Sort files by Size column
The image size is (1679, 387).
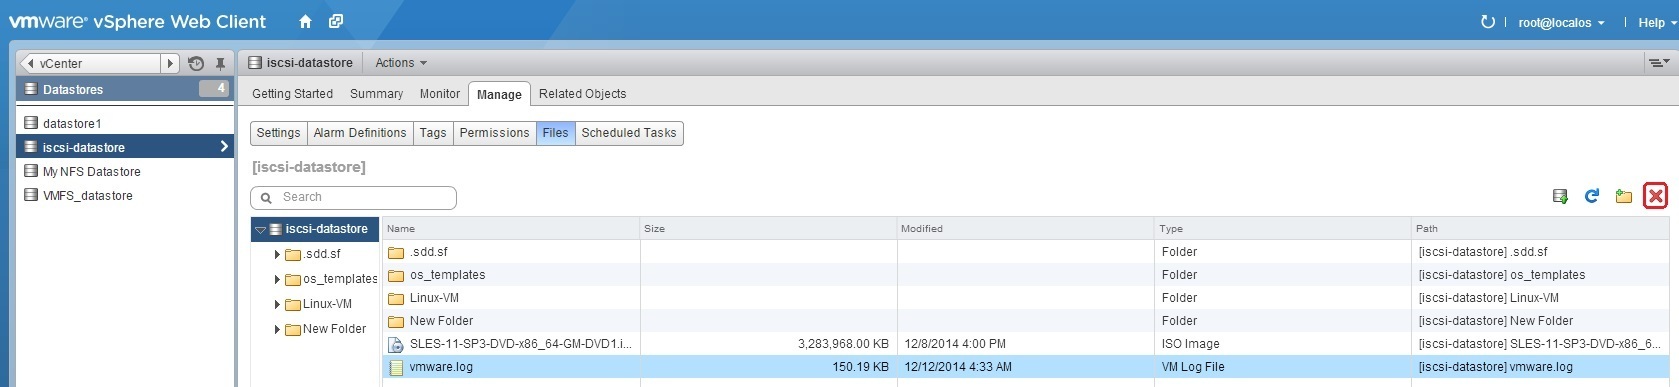[x=768, y=229]
